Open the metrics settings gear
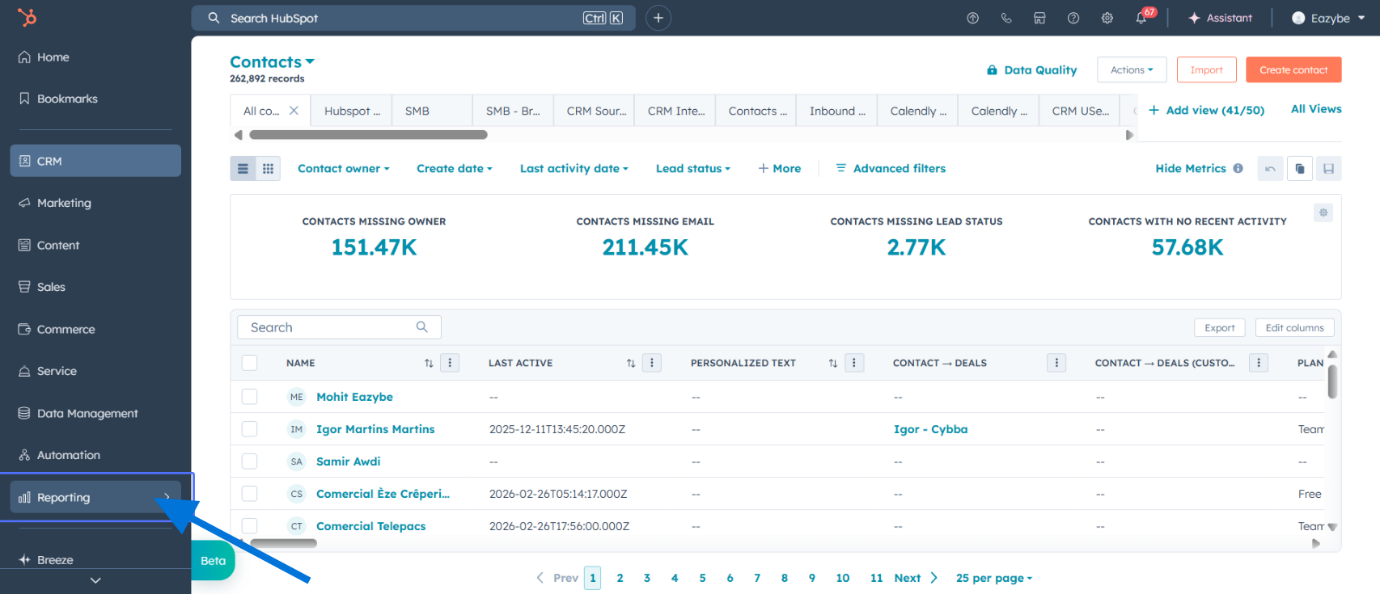 pos(1323,213)
